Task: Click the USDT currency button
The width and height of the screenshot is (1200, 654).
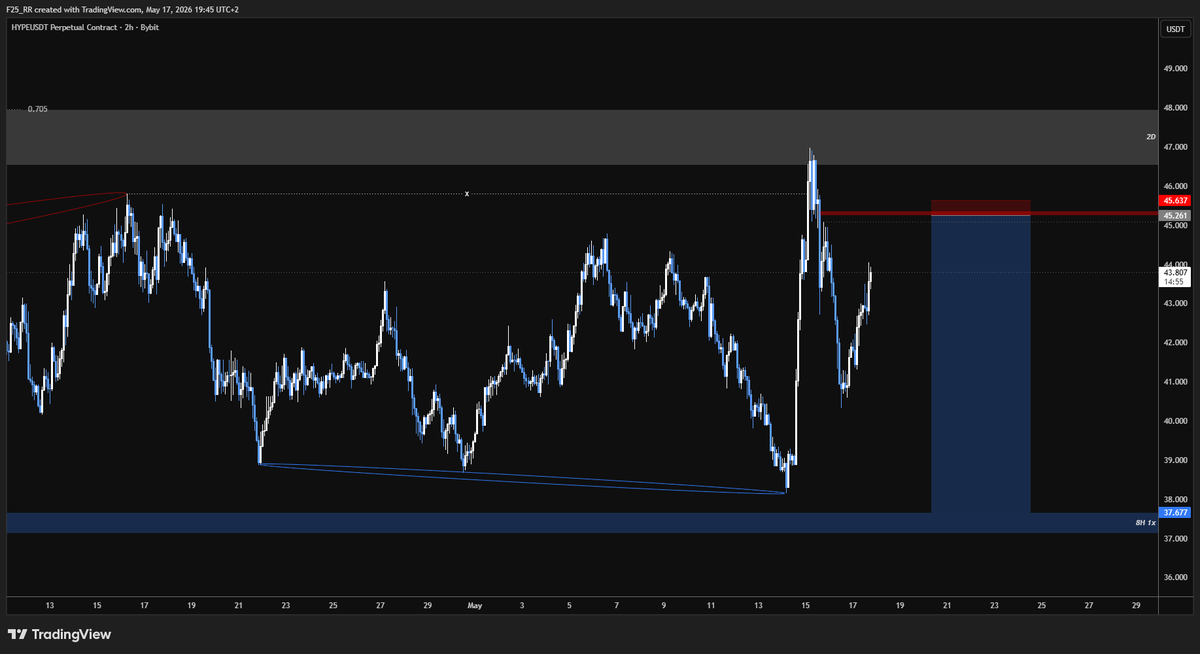Action: pyautogui.click(x=1174, y=29)
